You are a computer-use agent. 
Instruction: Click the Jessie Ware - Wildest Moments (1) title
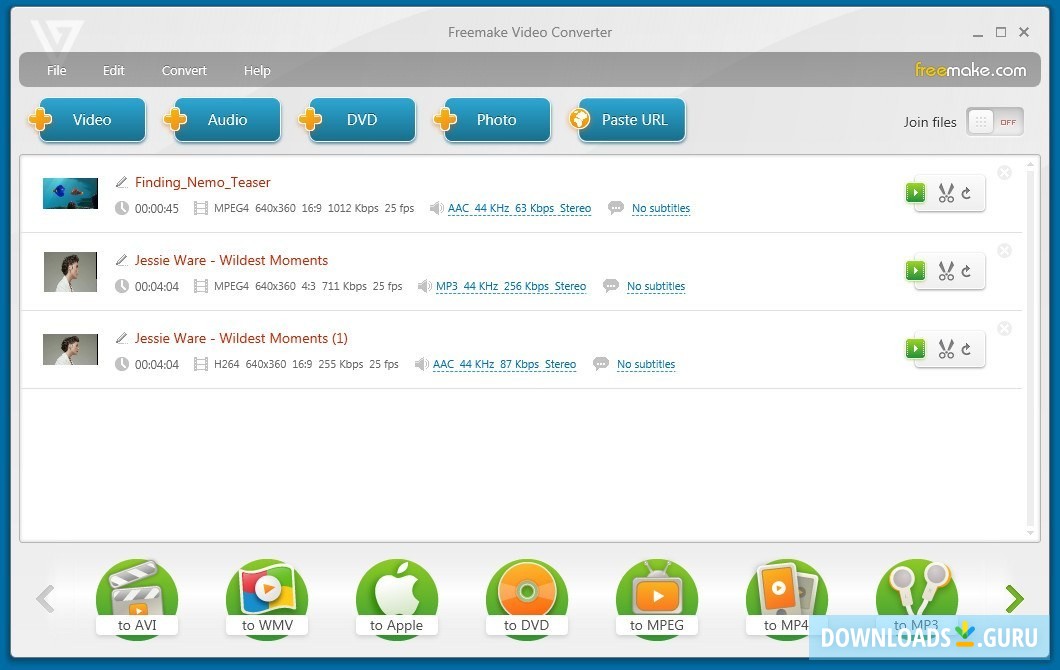pyautogui.click(x=241, y=338)
